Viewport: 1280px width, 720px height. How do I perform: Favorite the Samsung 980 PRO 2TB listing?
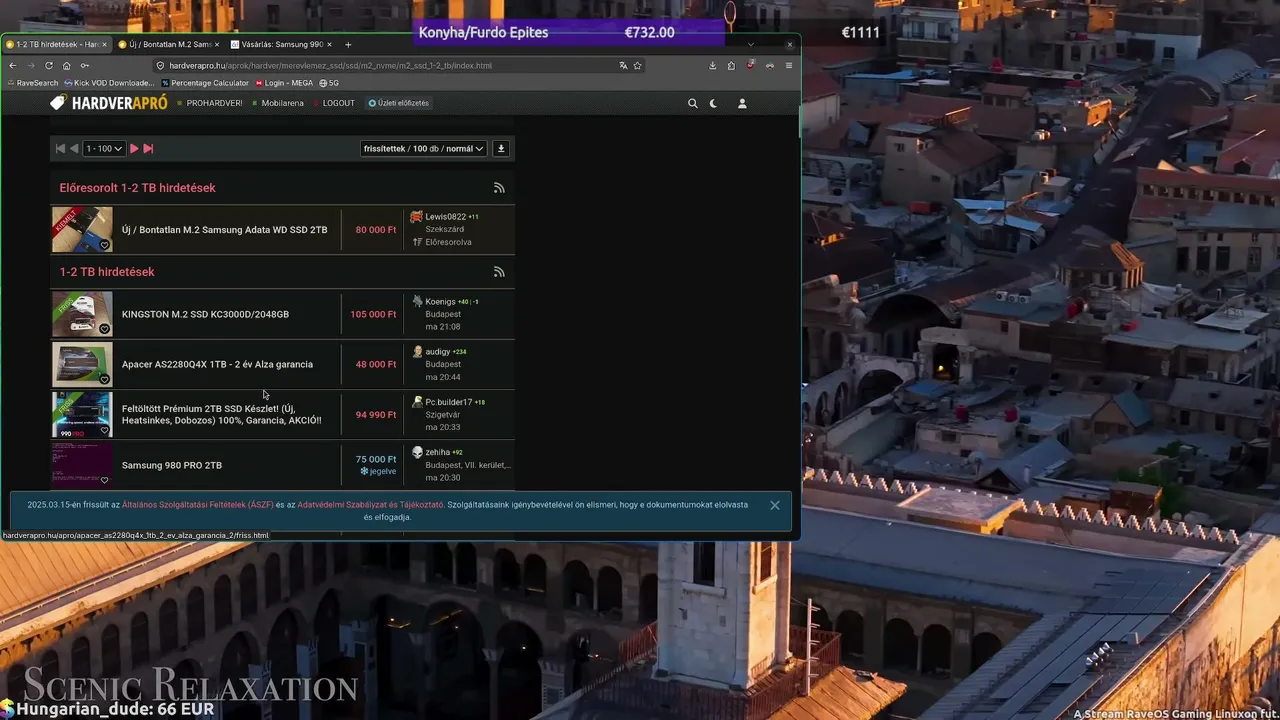[104, 480]
